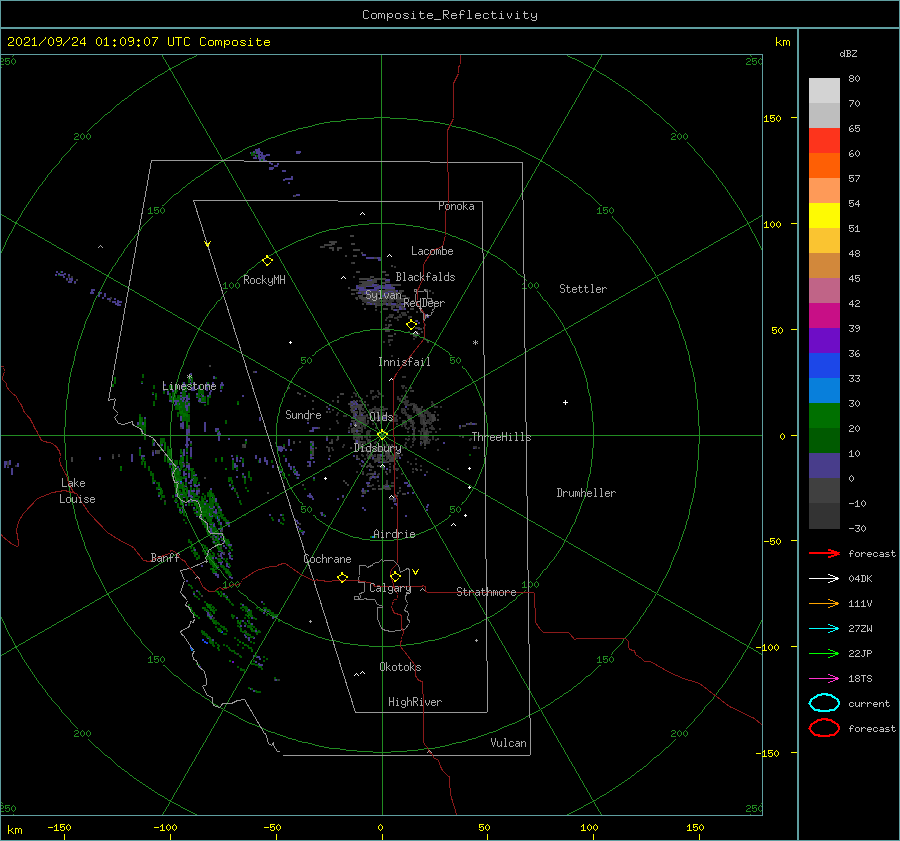The width and height of the screenshot is (900, 841).
Task: Click the Okotoks label
Action: (x=400, y=667)
